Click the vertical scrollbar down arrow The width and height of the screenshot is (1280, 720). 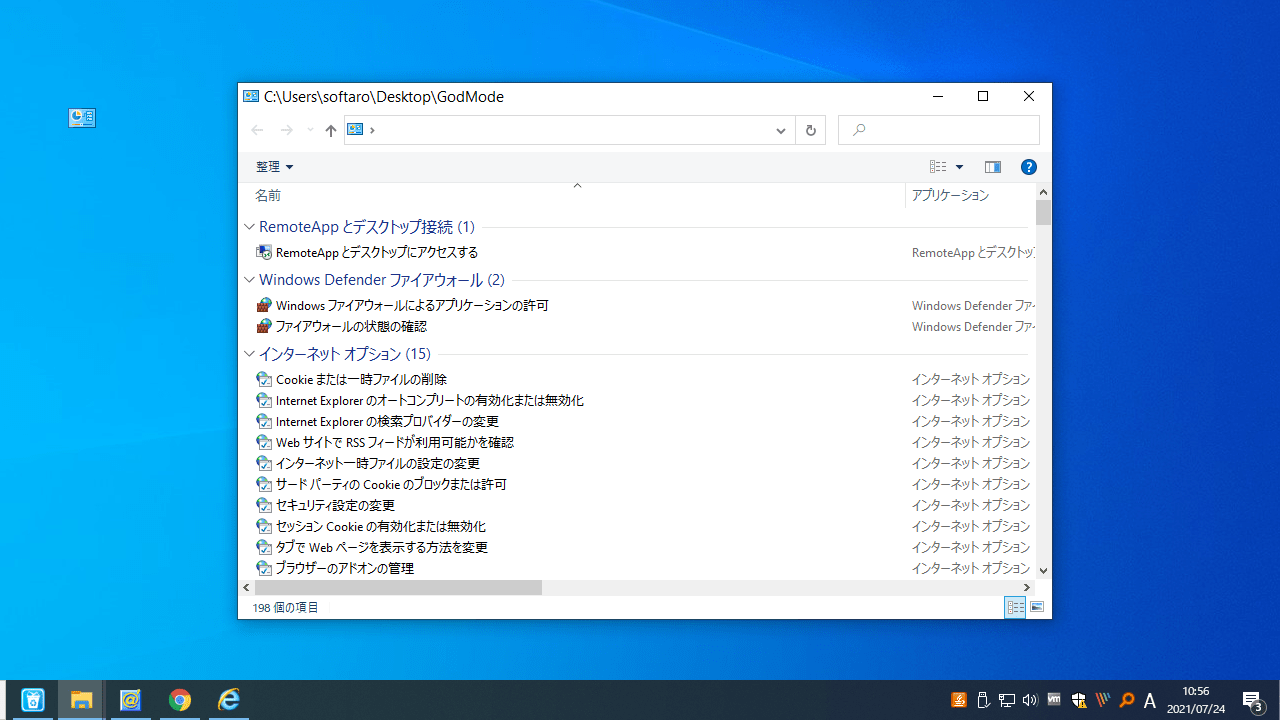click(1043, 570)
